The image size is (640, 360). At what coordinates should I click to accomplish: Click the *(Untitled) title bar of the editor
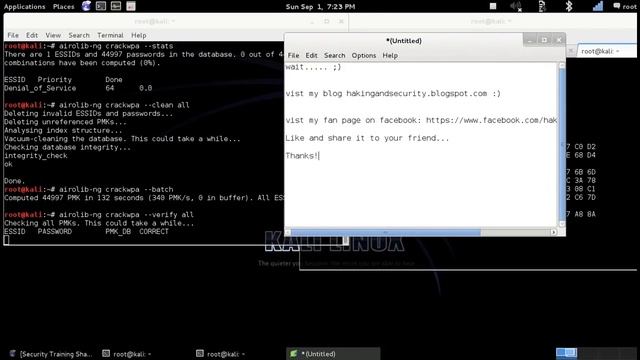click(404, 40)
